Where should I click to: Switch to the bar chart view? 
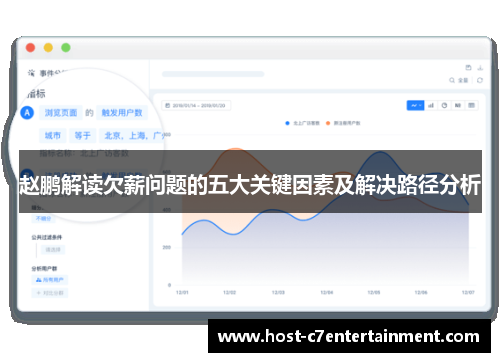click(431, 105)
